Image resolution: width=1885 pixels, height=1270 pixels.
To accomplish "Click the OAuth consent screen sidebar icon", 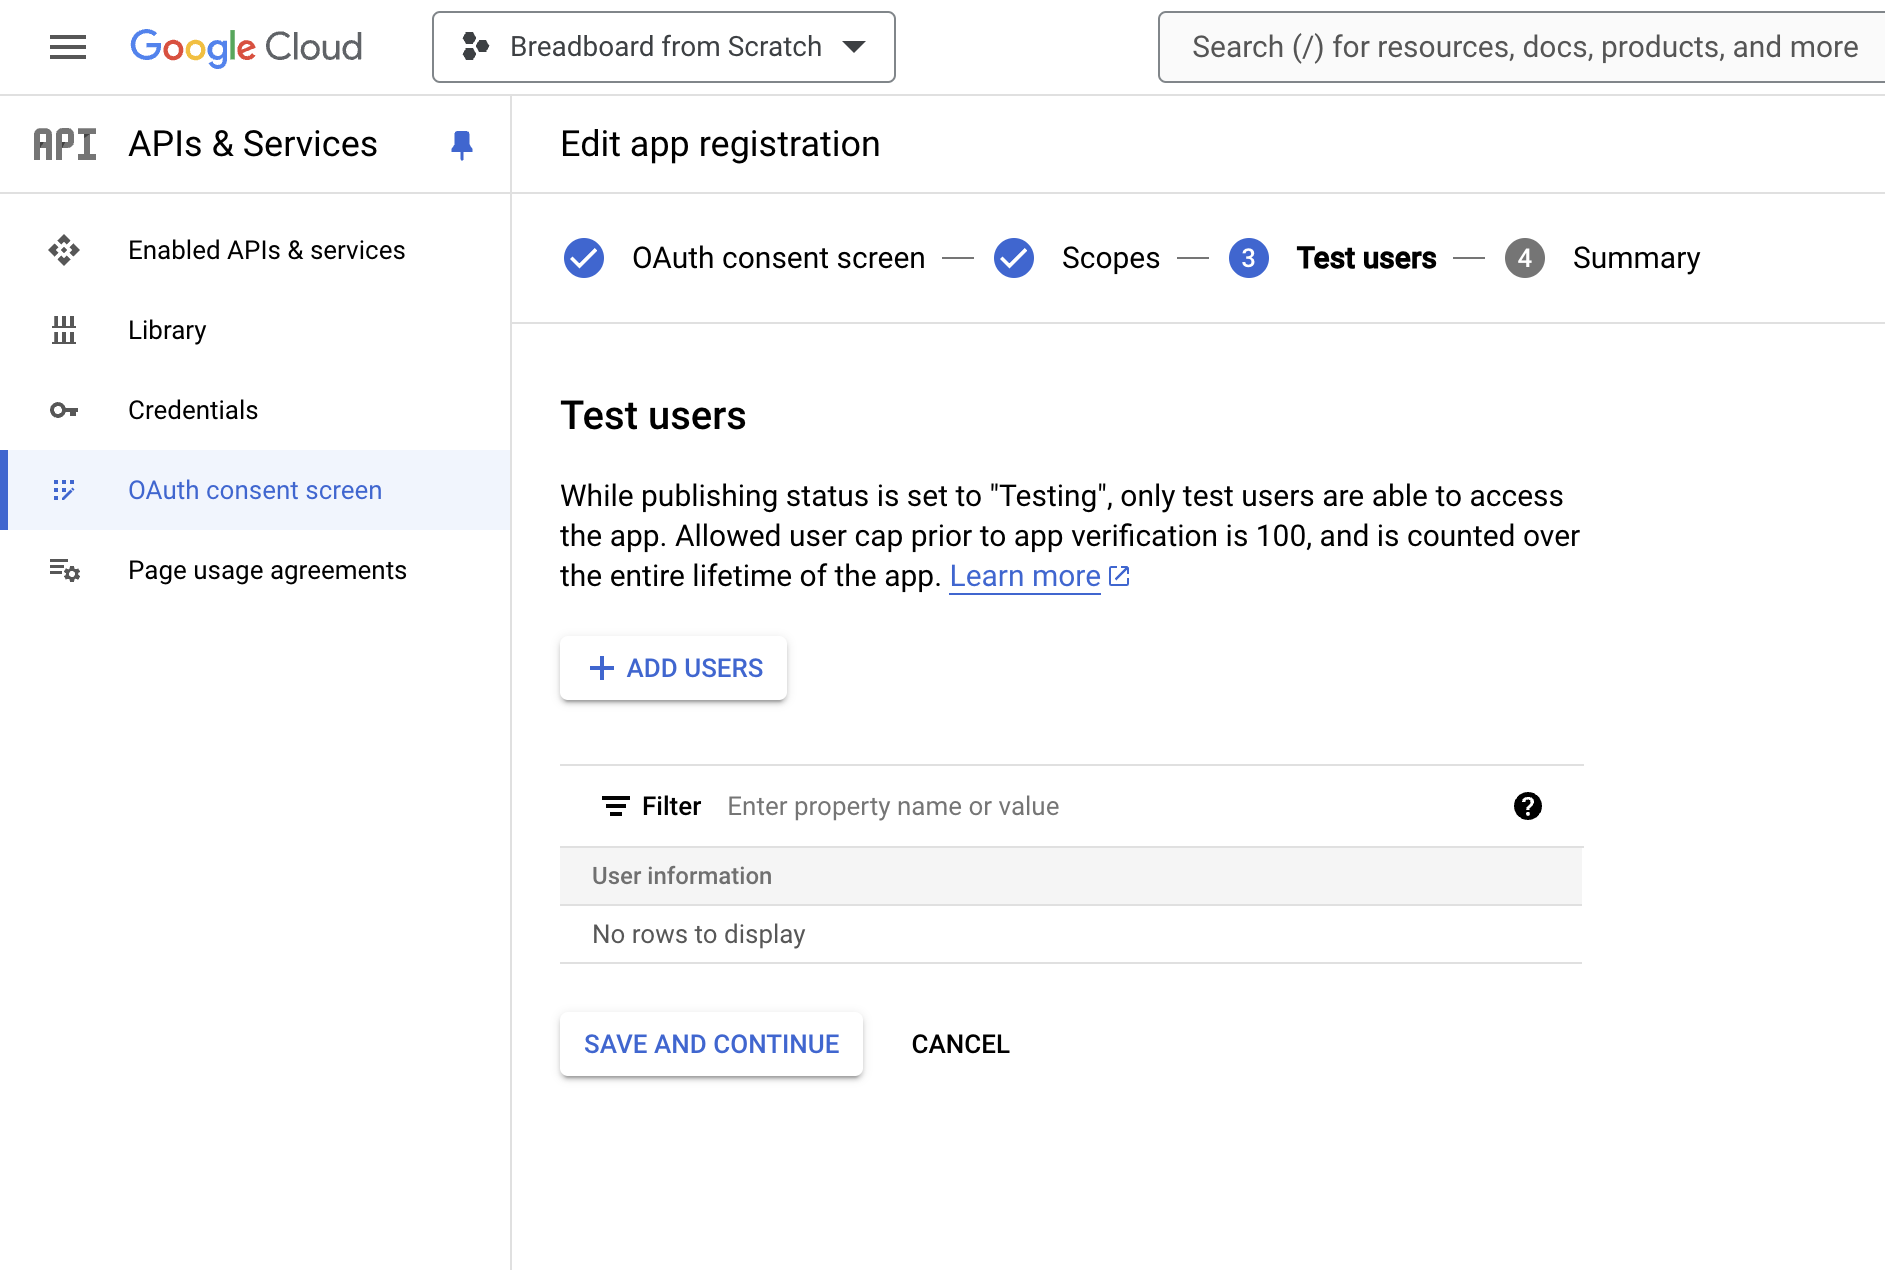I will click(64, 490).
